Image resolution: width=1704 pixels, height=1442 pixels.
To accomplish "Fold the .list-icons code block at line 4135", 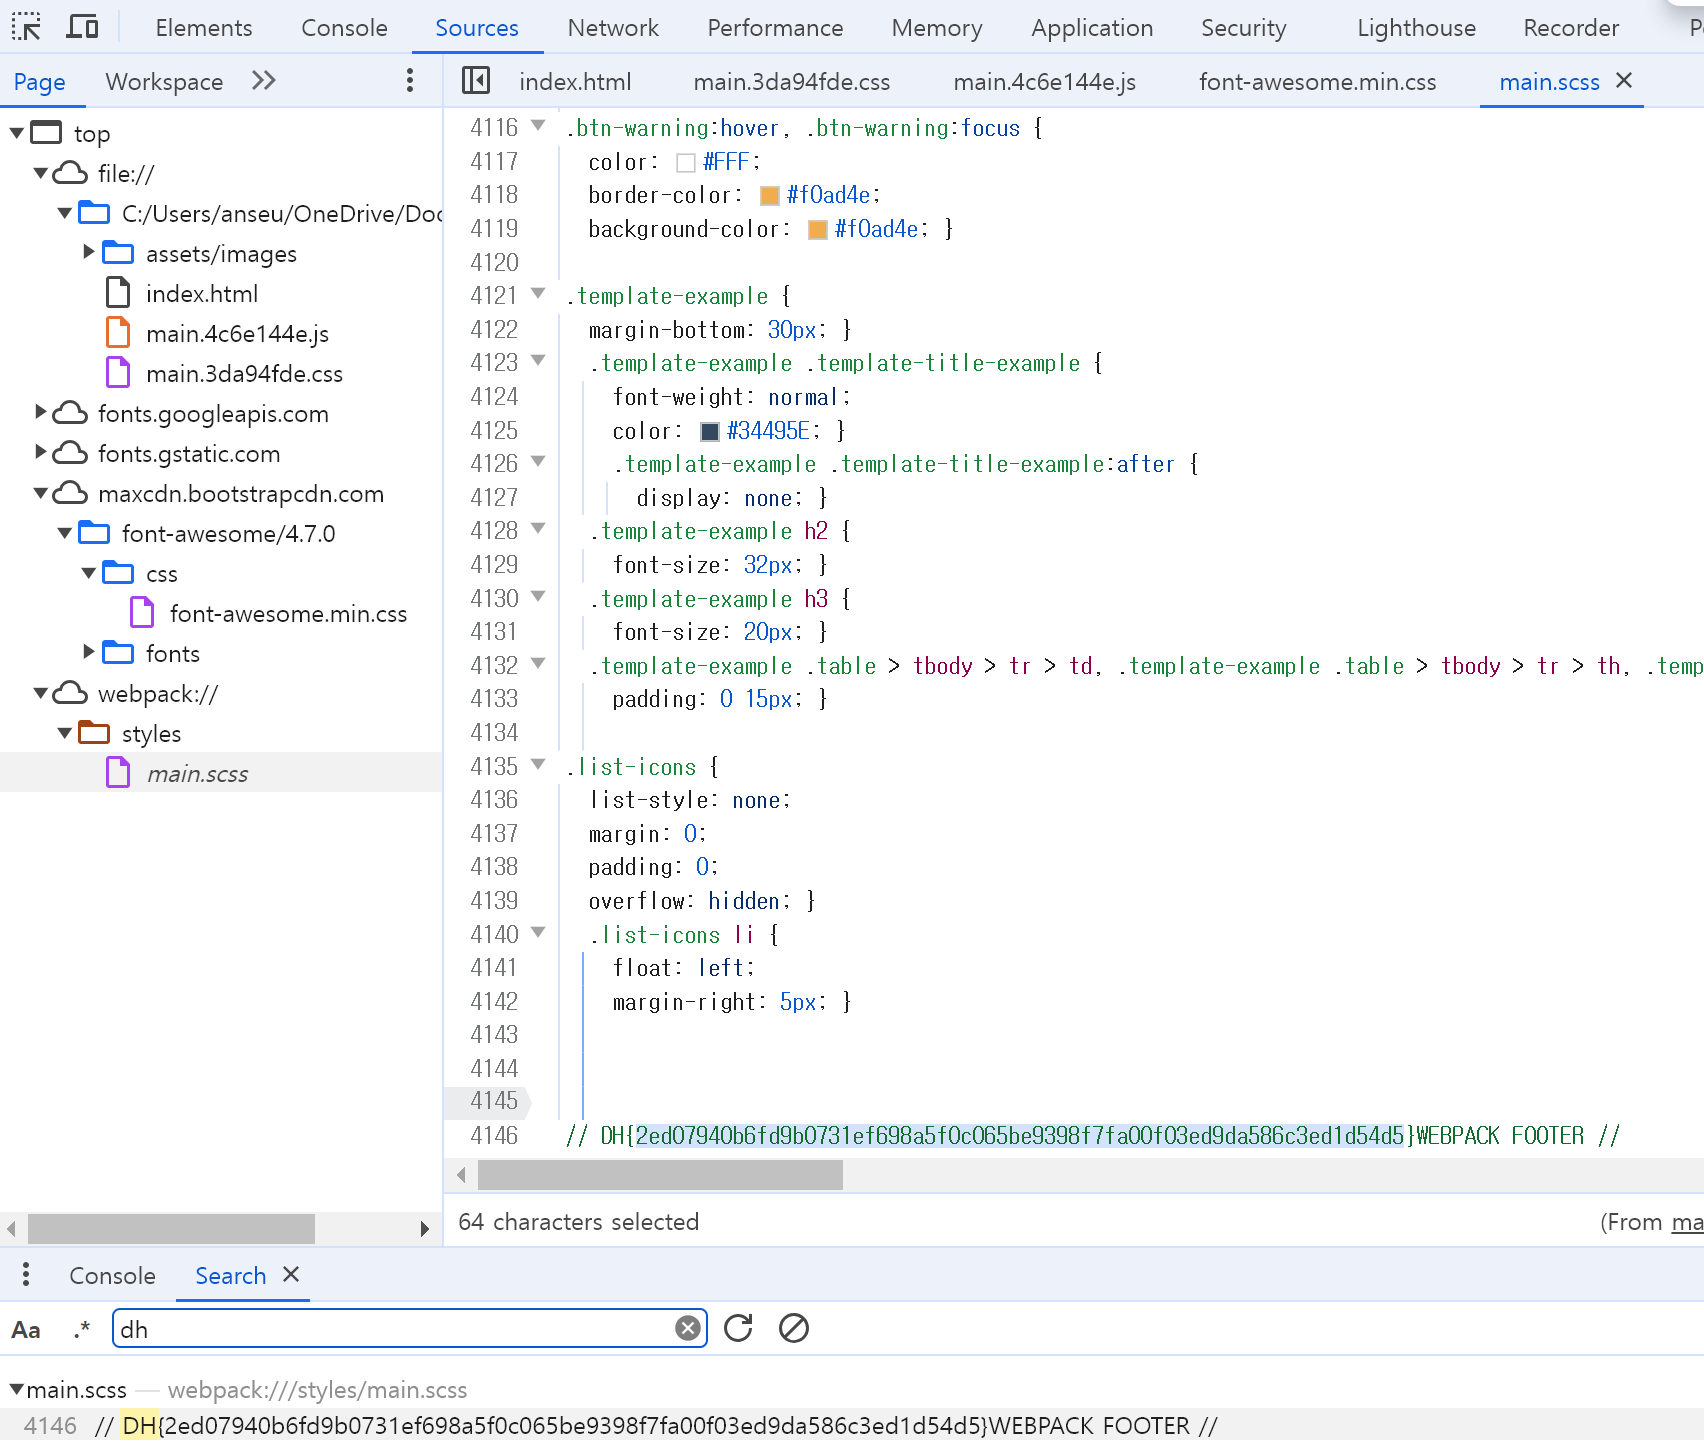I will pos(538,766).
